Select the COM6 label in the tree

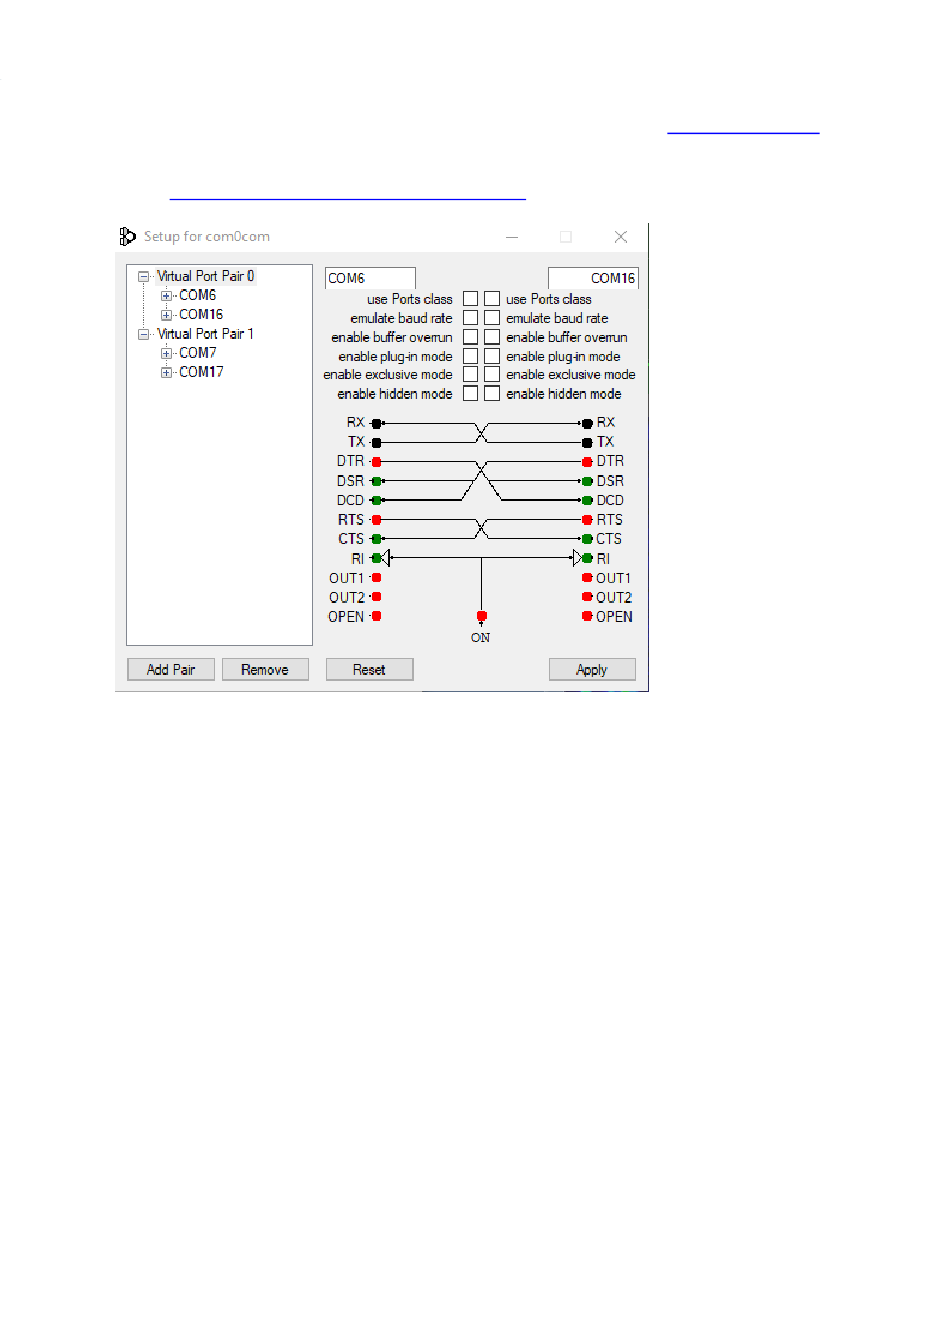[x=198, y=295]
